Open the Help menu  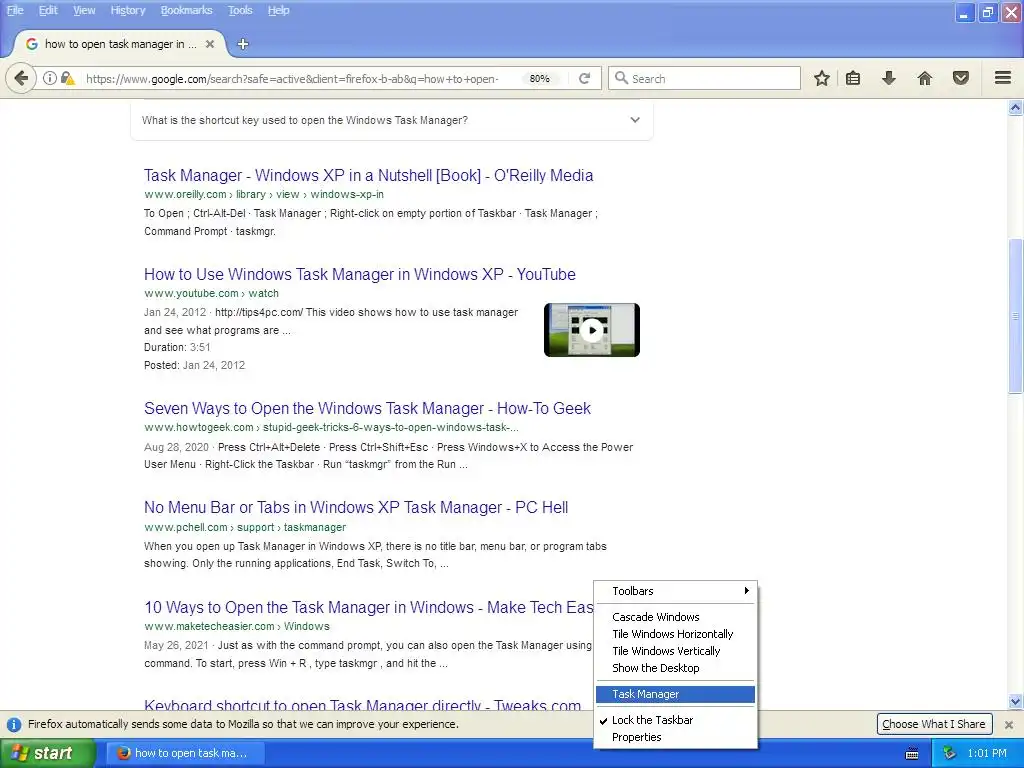[x=279, y=10]
